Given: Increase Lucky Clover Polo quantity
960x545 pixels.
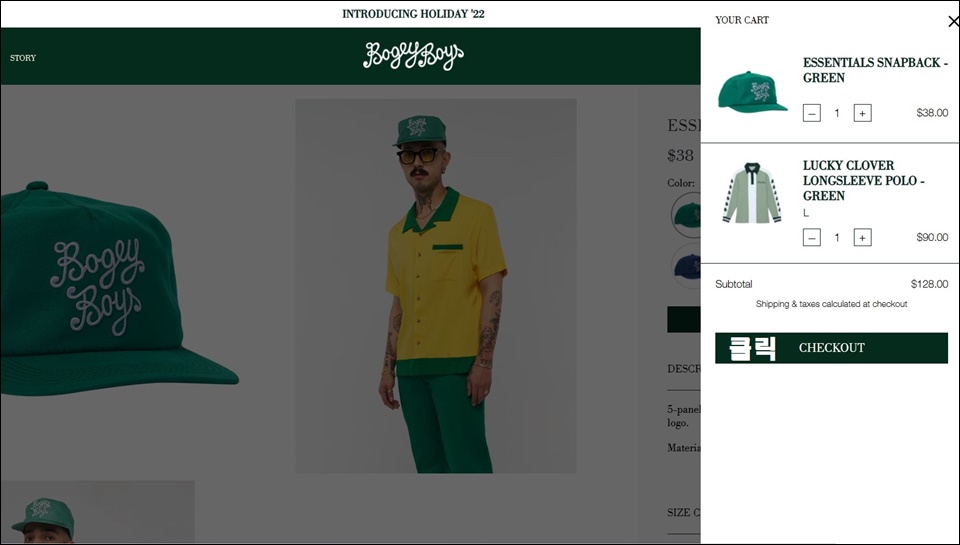Looking at the screenshot, I should click(863, 238).
